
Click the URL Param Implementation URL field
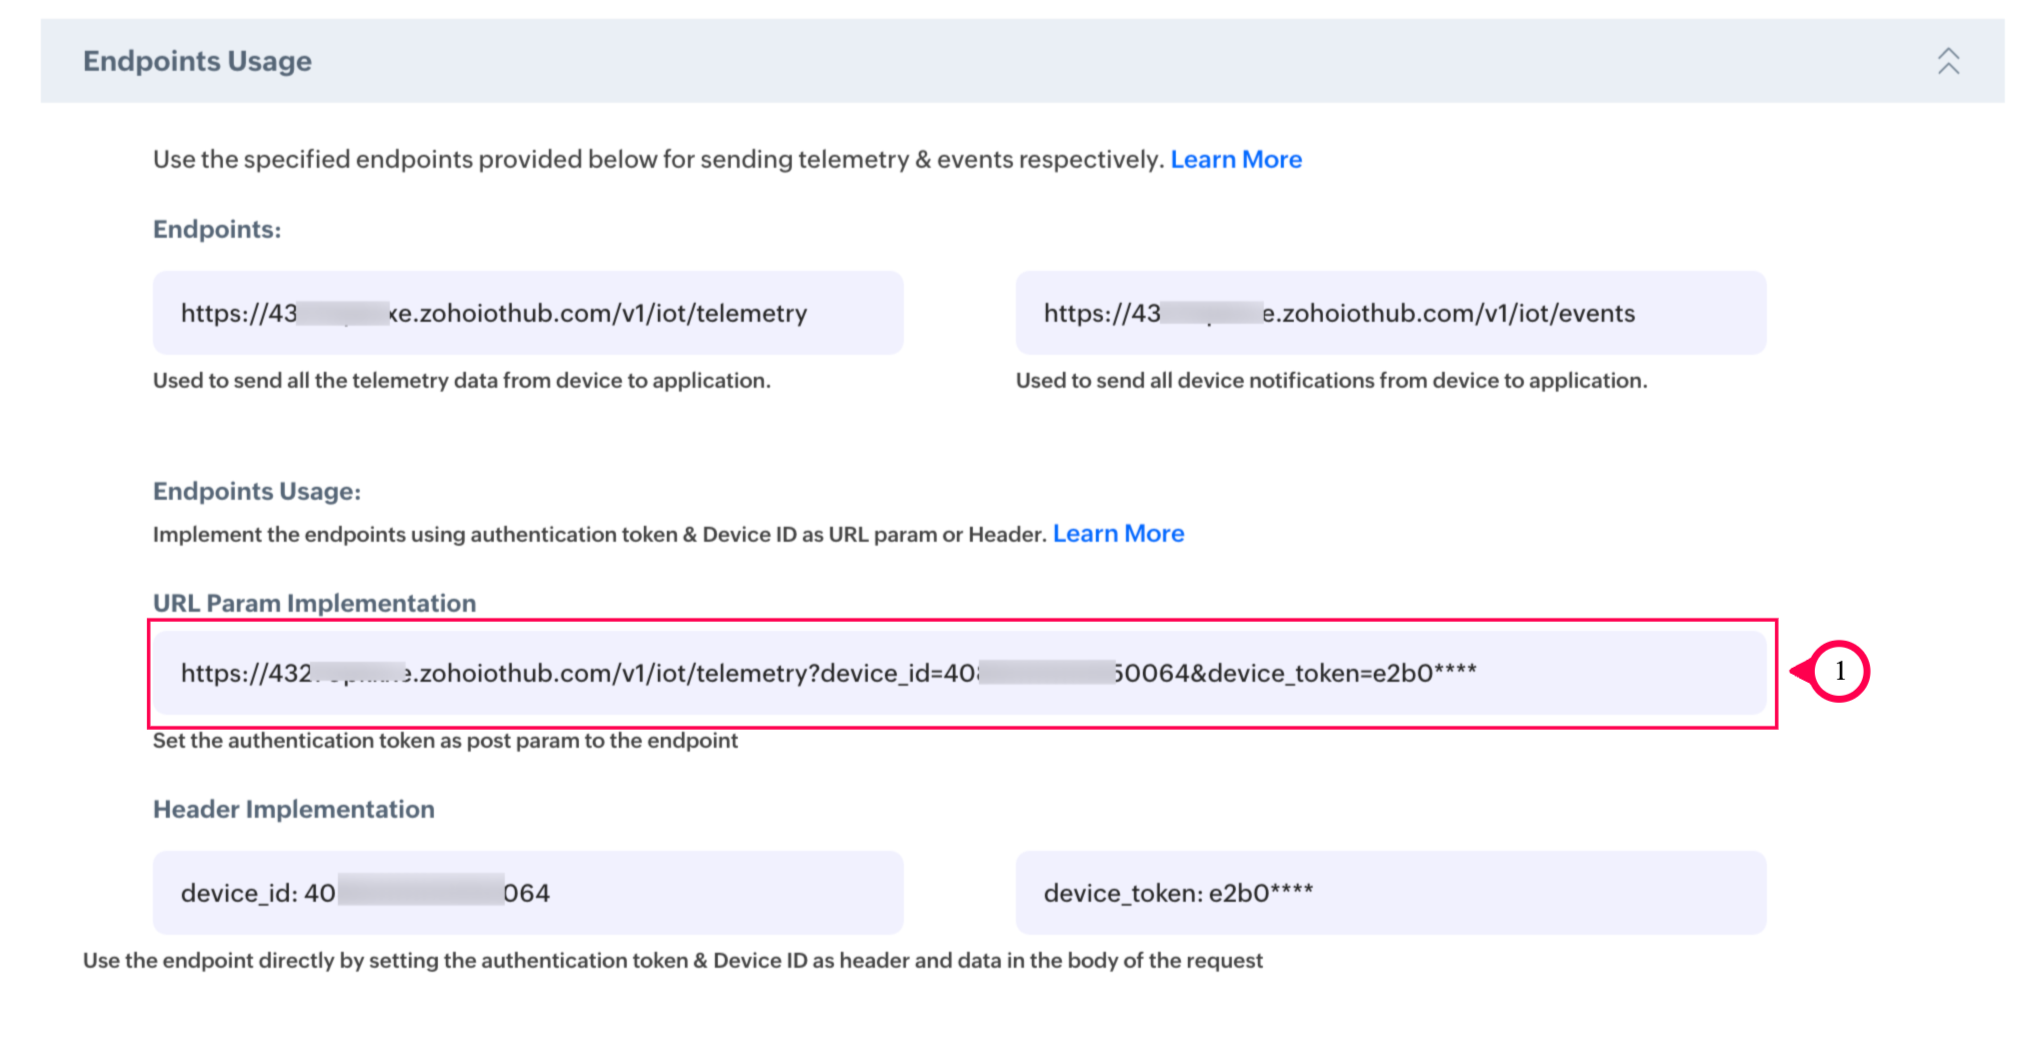[x=958, y=673]
